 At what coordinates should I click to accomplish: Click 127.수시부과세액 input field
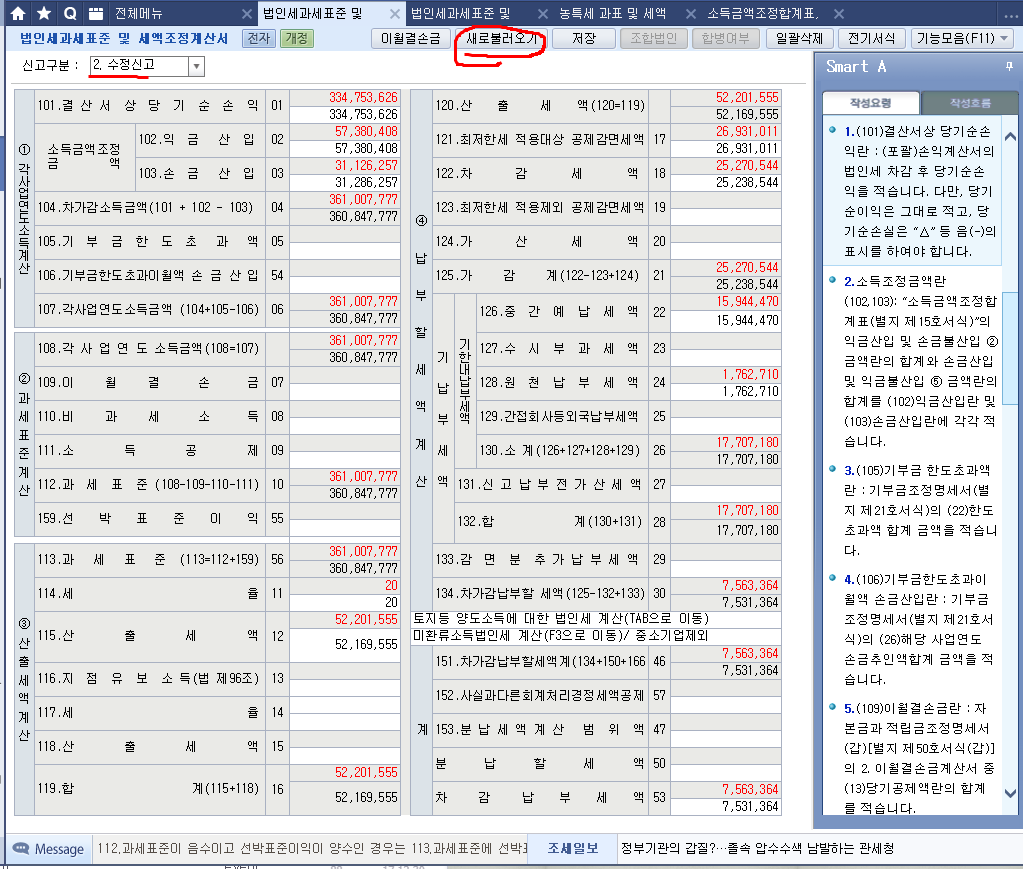(x=725, y=357)
